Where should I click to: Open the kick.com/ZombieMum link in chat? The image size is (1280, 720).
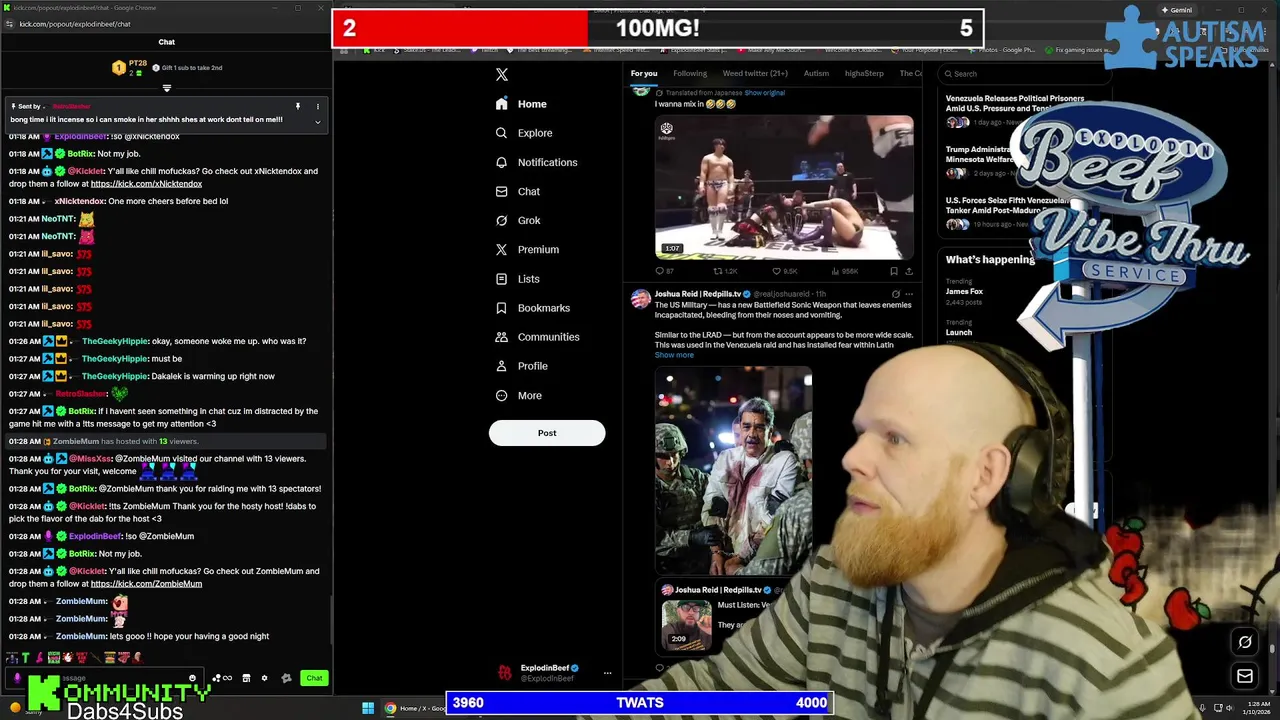point(146,584)
